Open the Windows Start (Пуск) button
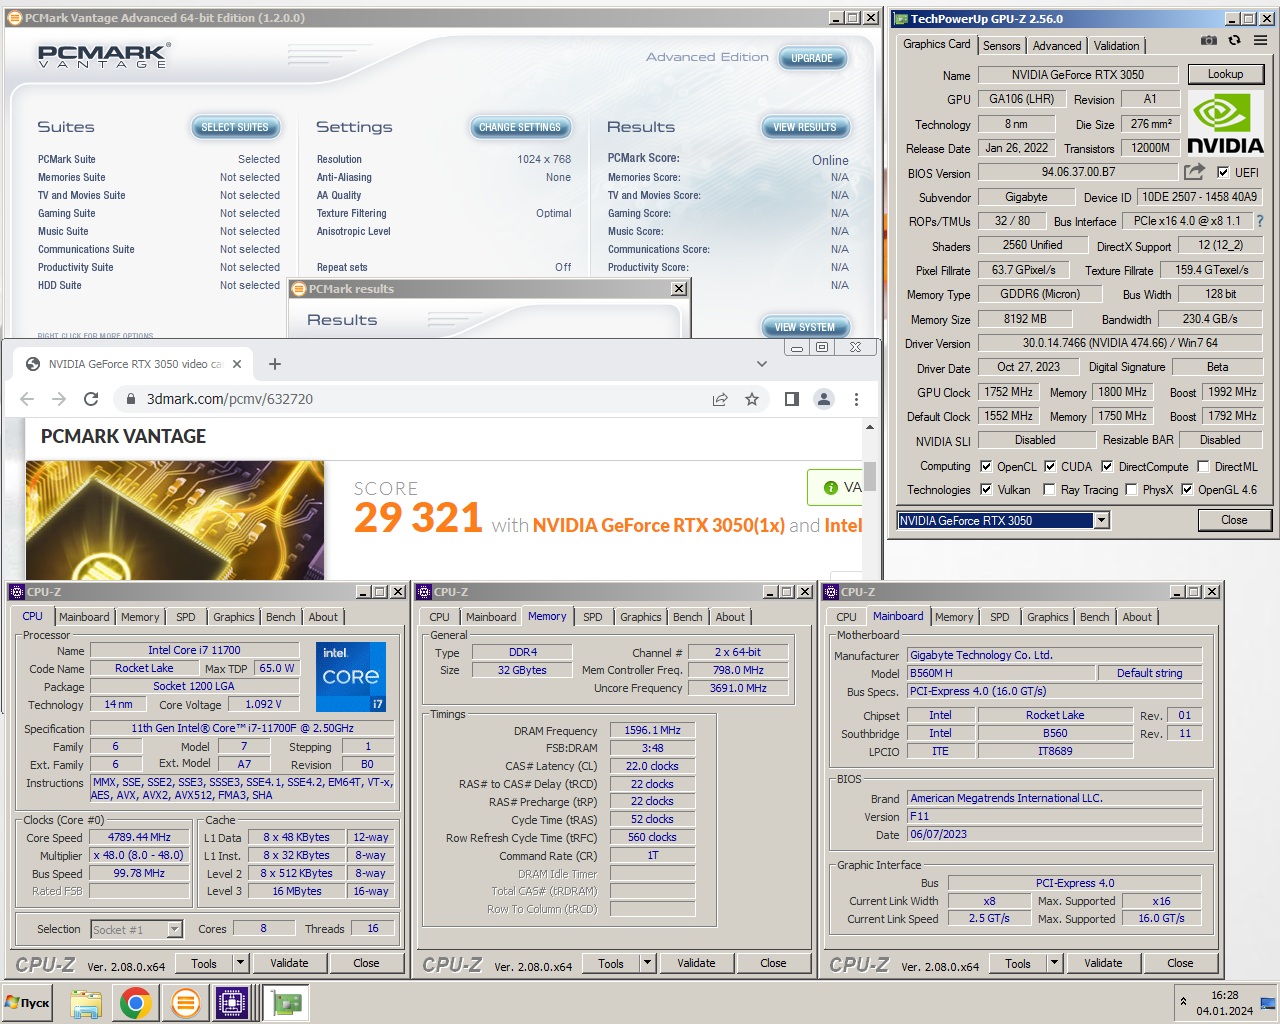 (x=28, y=1002)
